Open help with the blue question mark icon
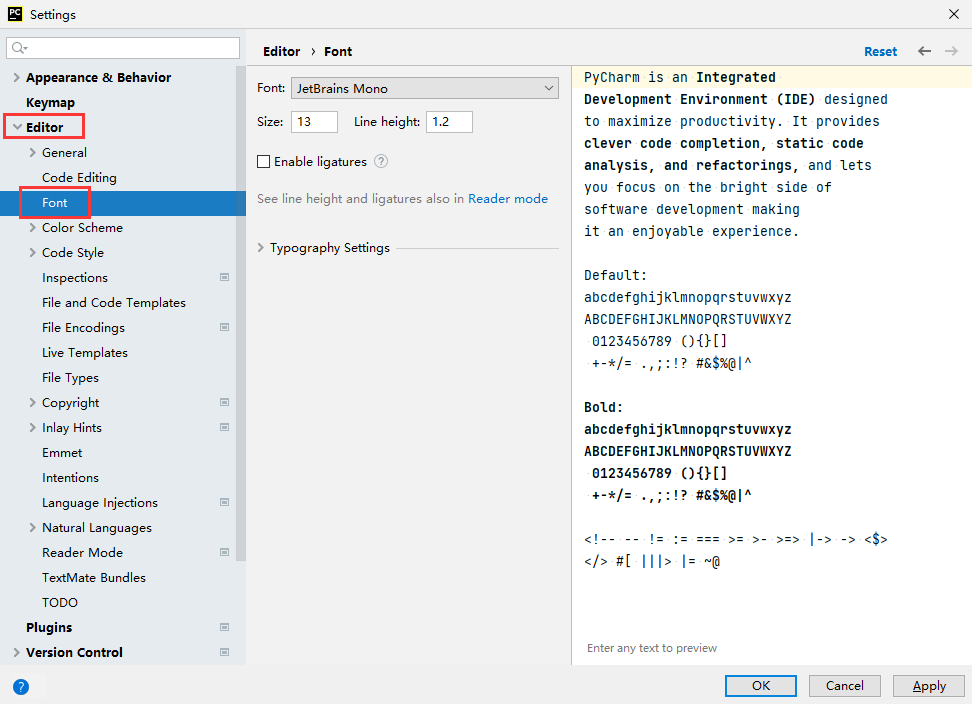972x704 pixels. tap(20, 687)
